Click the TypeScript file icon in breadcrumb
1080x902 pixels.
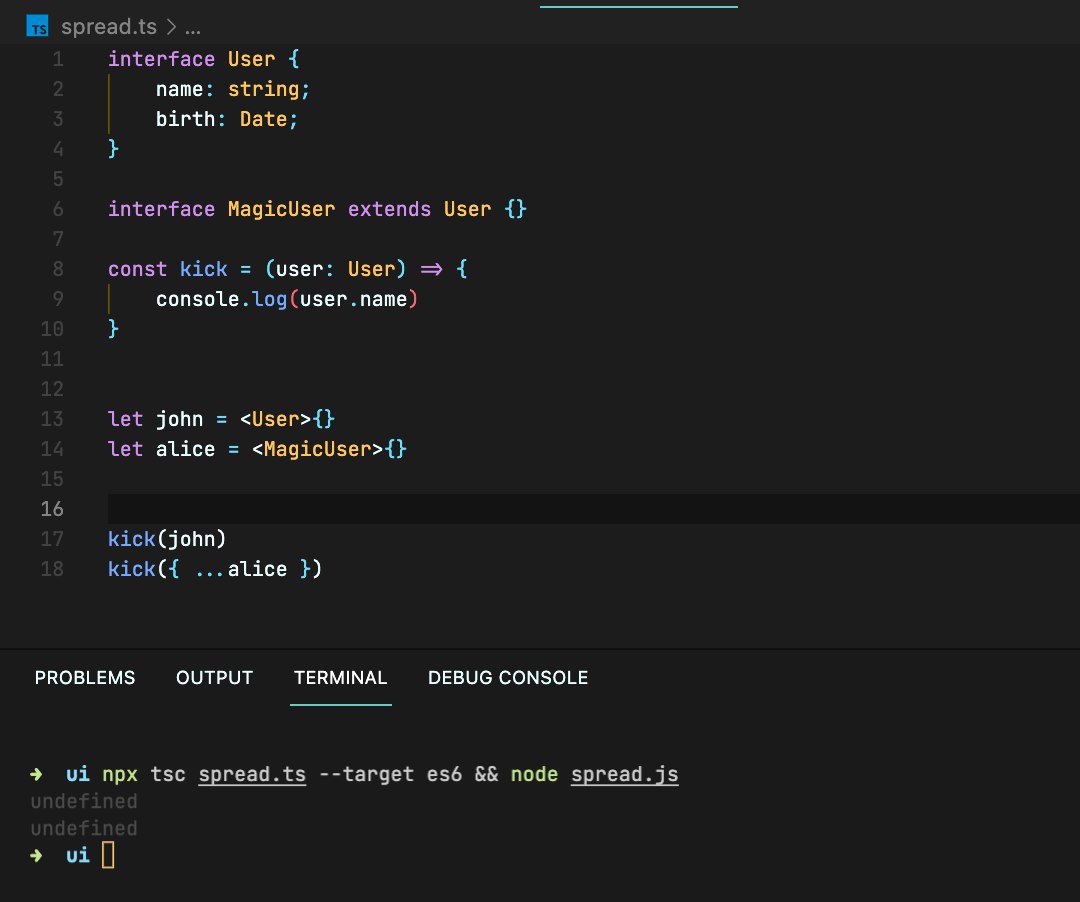(x=37, y=26)
